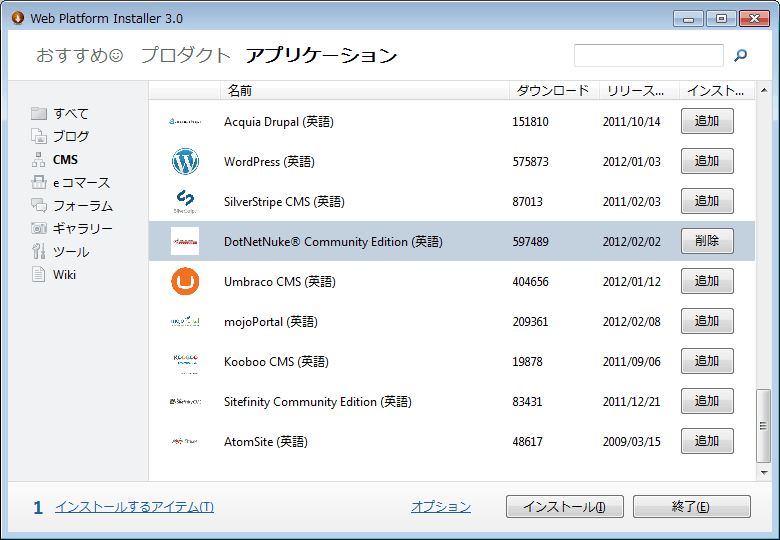780x540 pixels.
Task: Click the すべて folder icon in sidebar
Action: coord(39,113)
